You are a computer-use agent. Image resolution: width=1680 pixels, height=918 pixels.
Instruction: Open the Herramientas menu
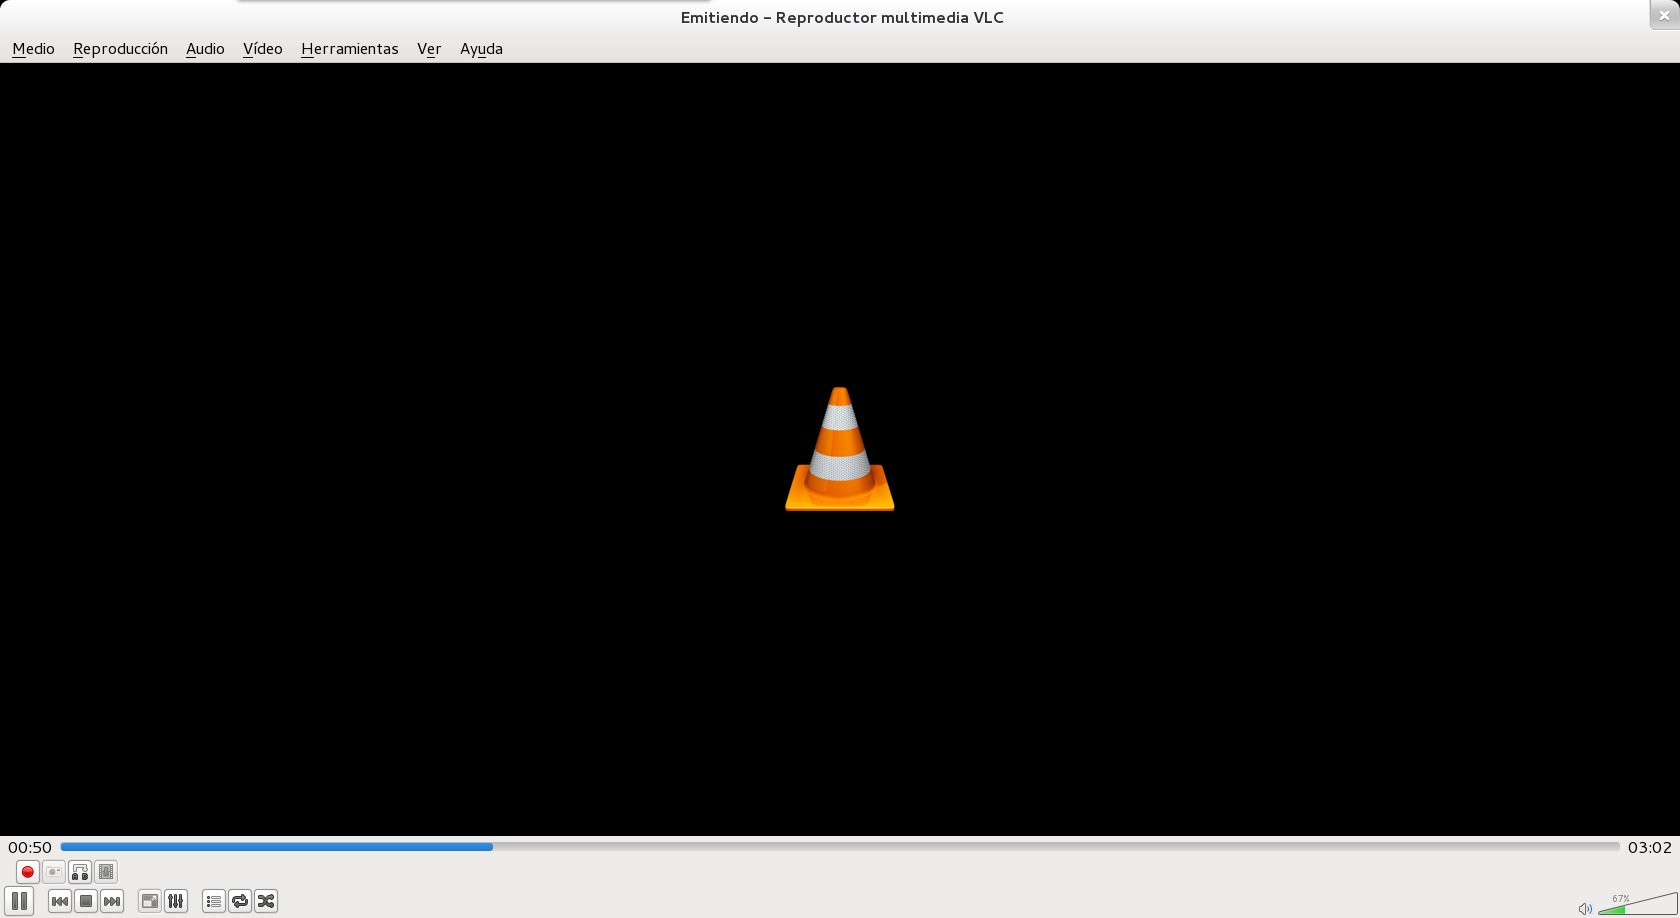coord(350,48)
